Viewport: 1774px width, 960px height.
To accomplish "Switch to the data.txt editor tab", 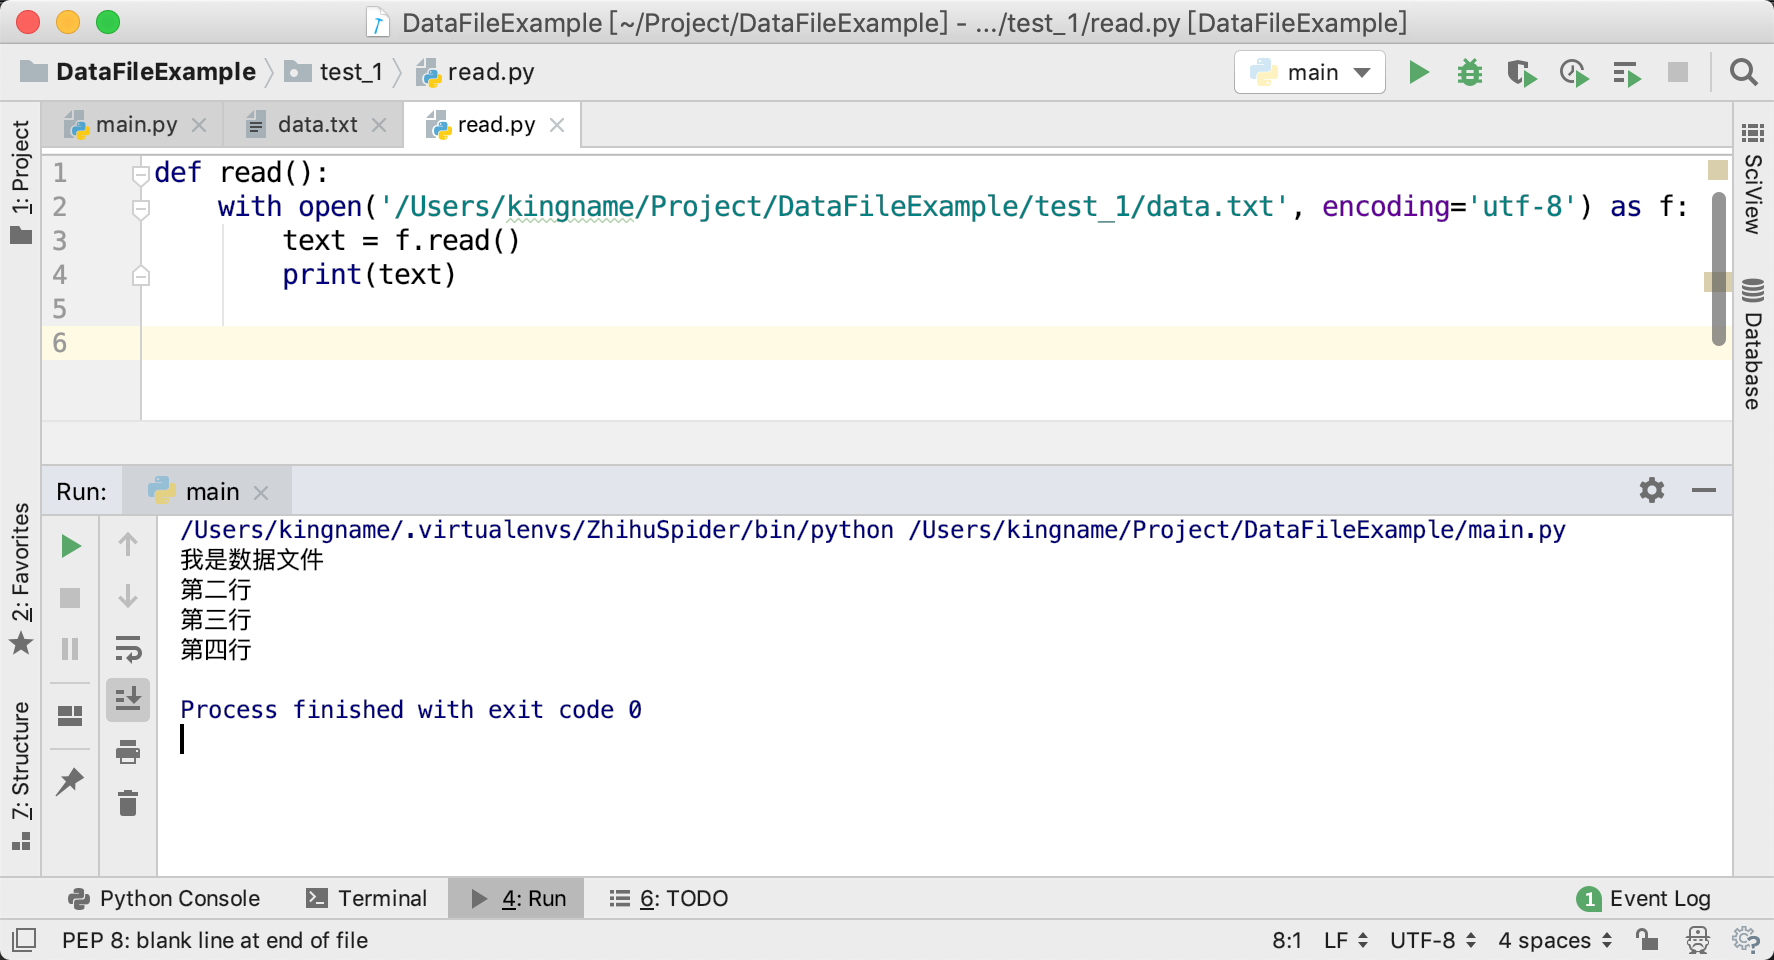I will click(x=316, y=125).
